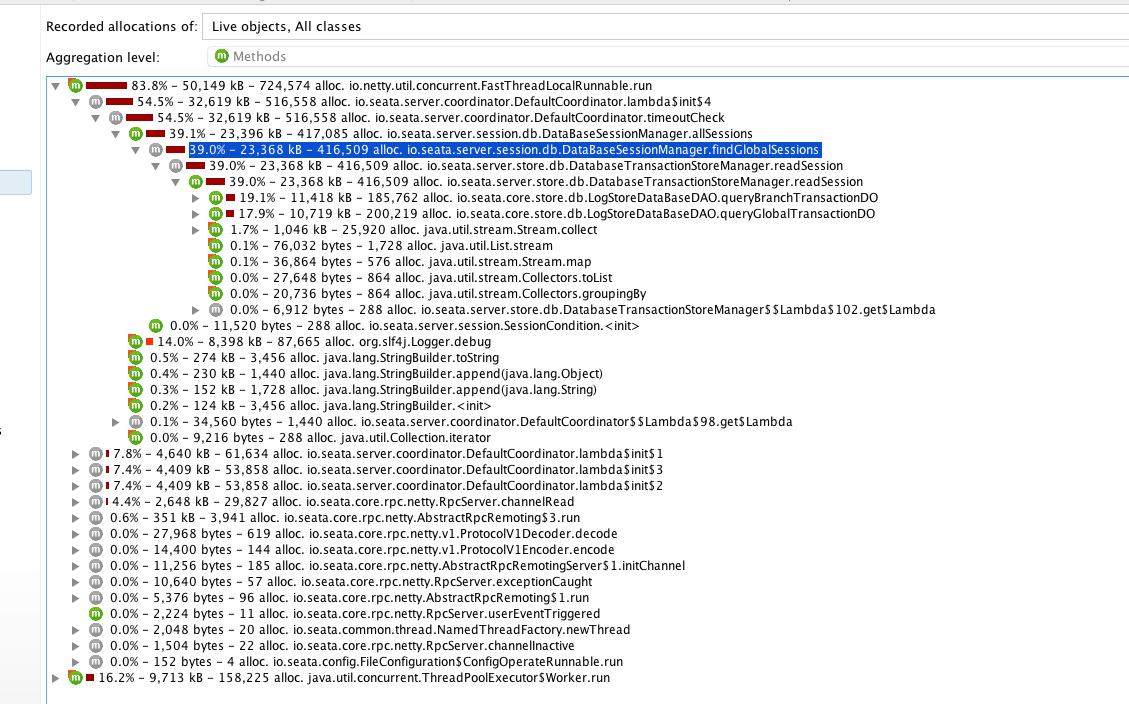Screen dimensions: 1129x704
Task: Click the red allocation bar for lambda$init$4
Action: (119, 102)
